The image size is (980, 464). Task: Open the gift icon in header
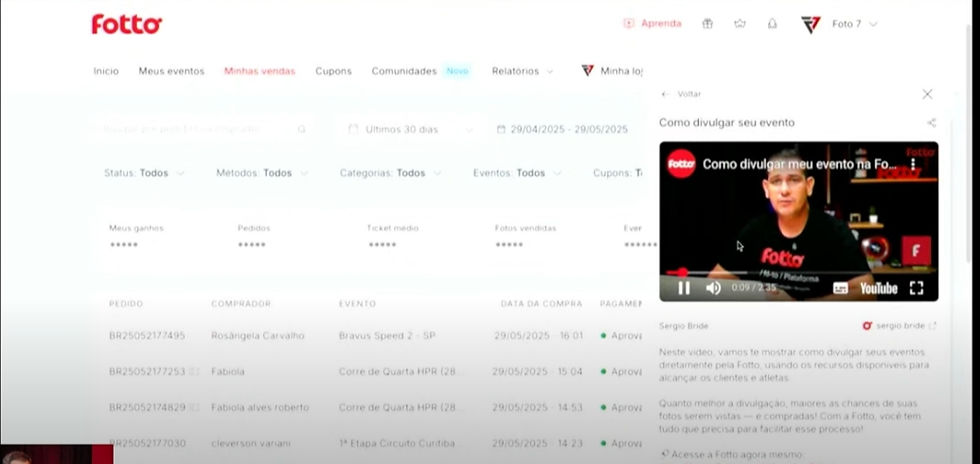point(708,24)
